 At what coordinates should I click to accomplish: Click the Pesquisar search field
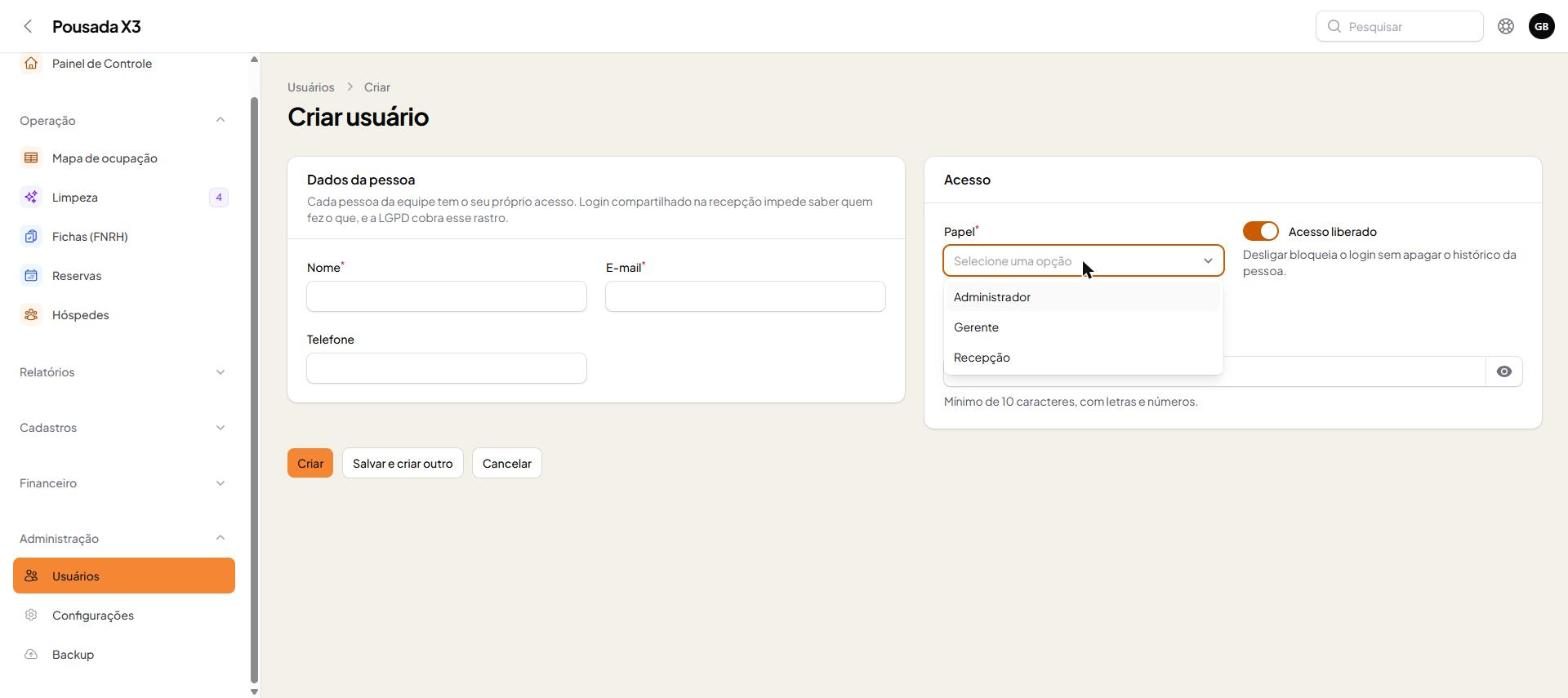(x=1399, y=27)
